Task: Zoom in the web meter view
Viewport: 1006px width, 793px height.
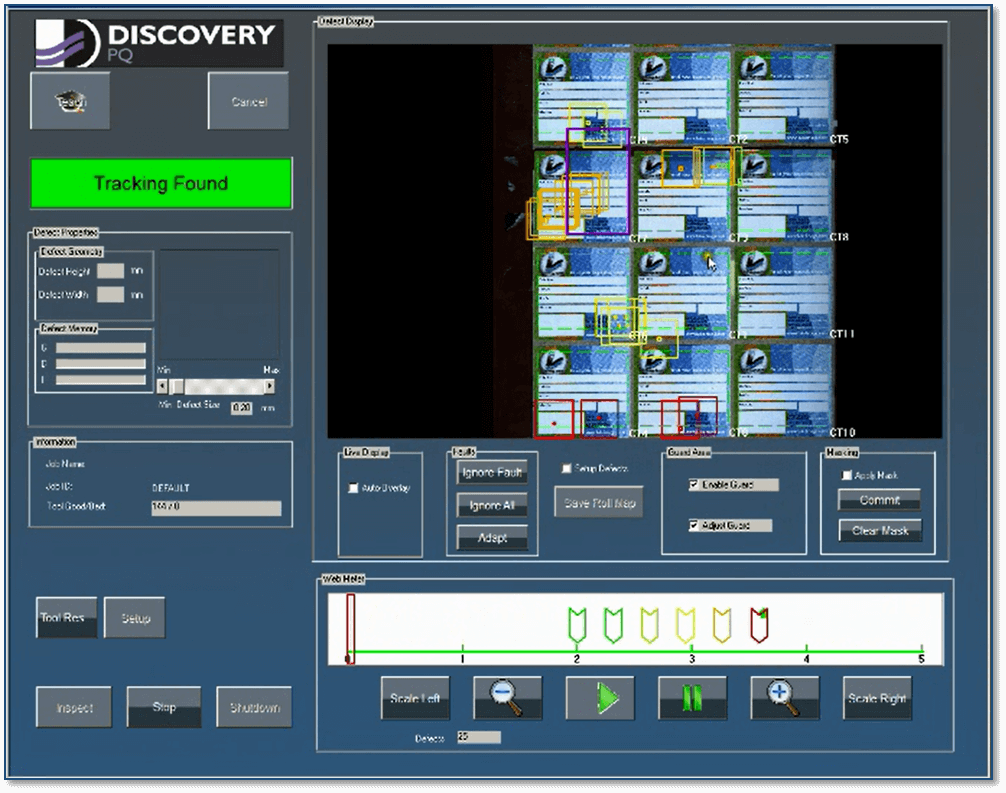Action: tap(785, 698)
